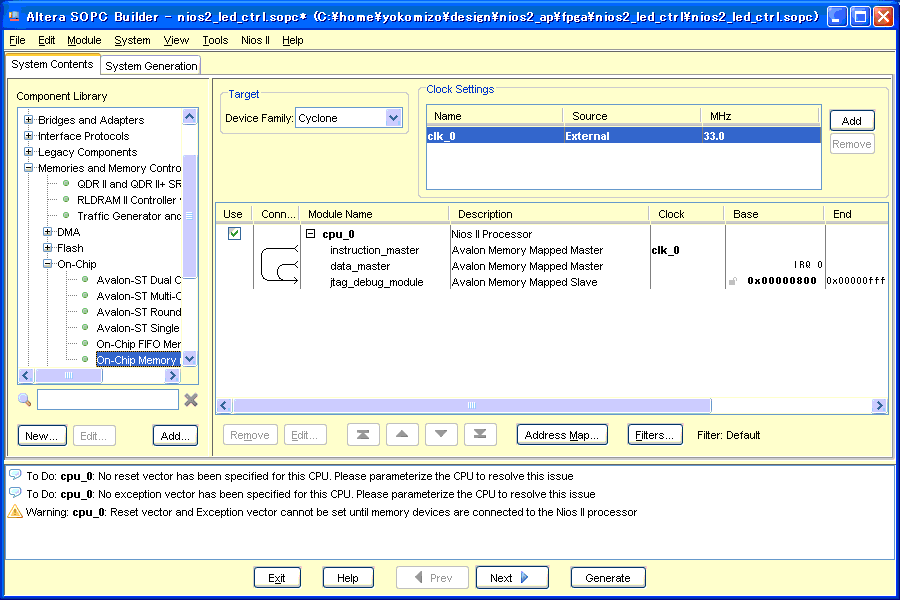Image resolution: width=900 pixels, height=600 pixels.
Task: Click the warning triangle icon for cpu_0
Action: click(15, 512)
